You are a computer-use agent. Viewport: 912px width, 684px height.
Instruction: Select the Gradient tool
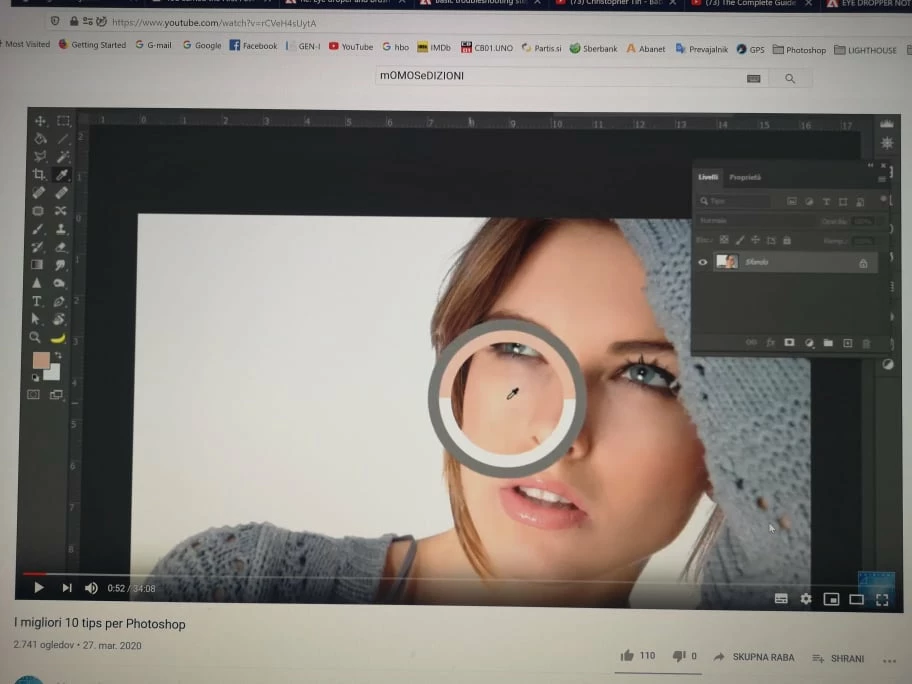pyautogui.click(x=37, y=265)
